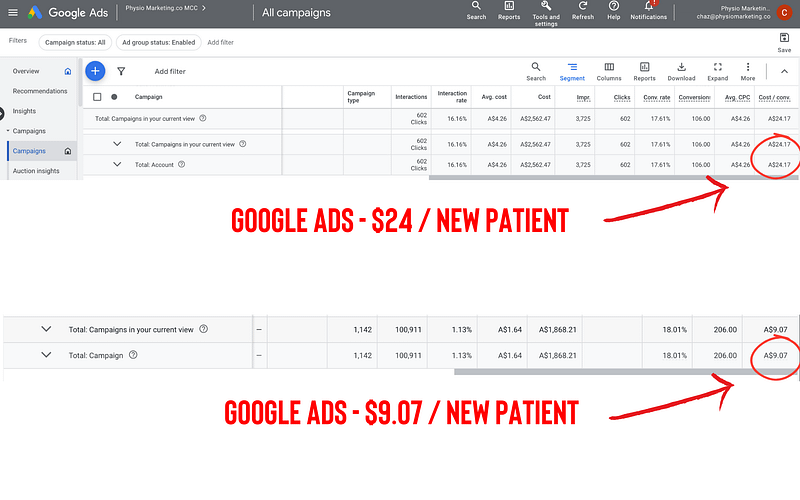Screen dimensions: 800x500
Task: Sort by Conv. rate column header
Action: pos(657,97)
